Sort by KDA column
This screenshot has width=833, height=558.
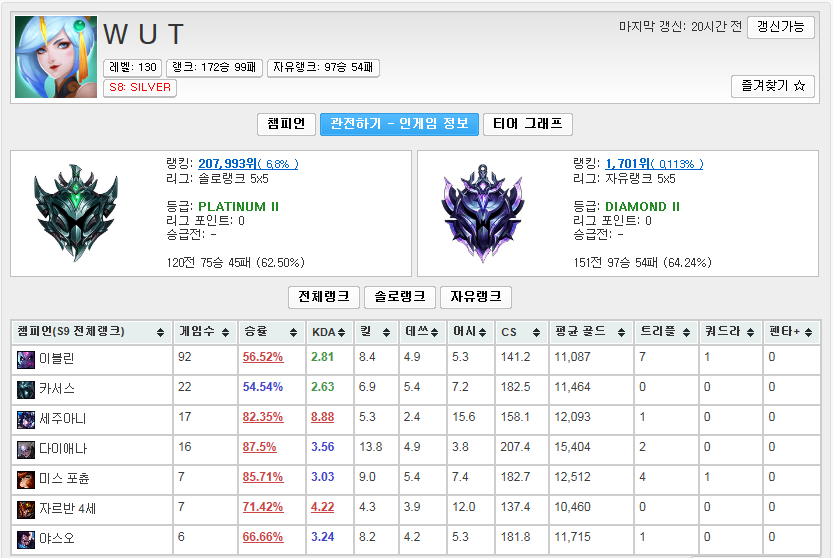(x=328, y=332)
